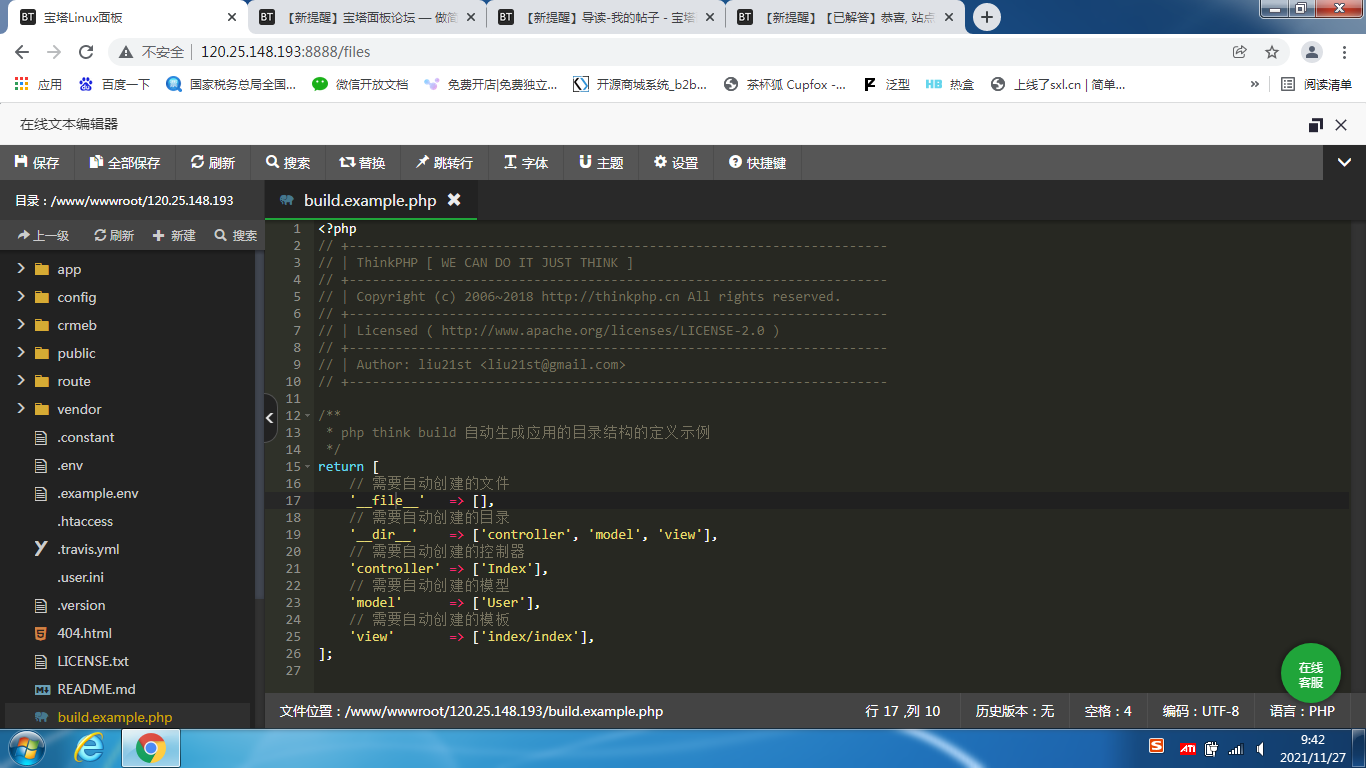
Task: Expand the route folder
Action: [x=20, y=381]
